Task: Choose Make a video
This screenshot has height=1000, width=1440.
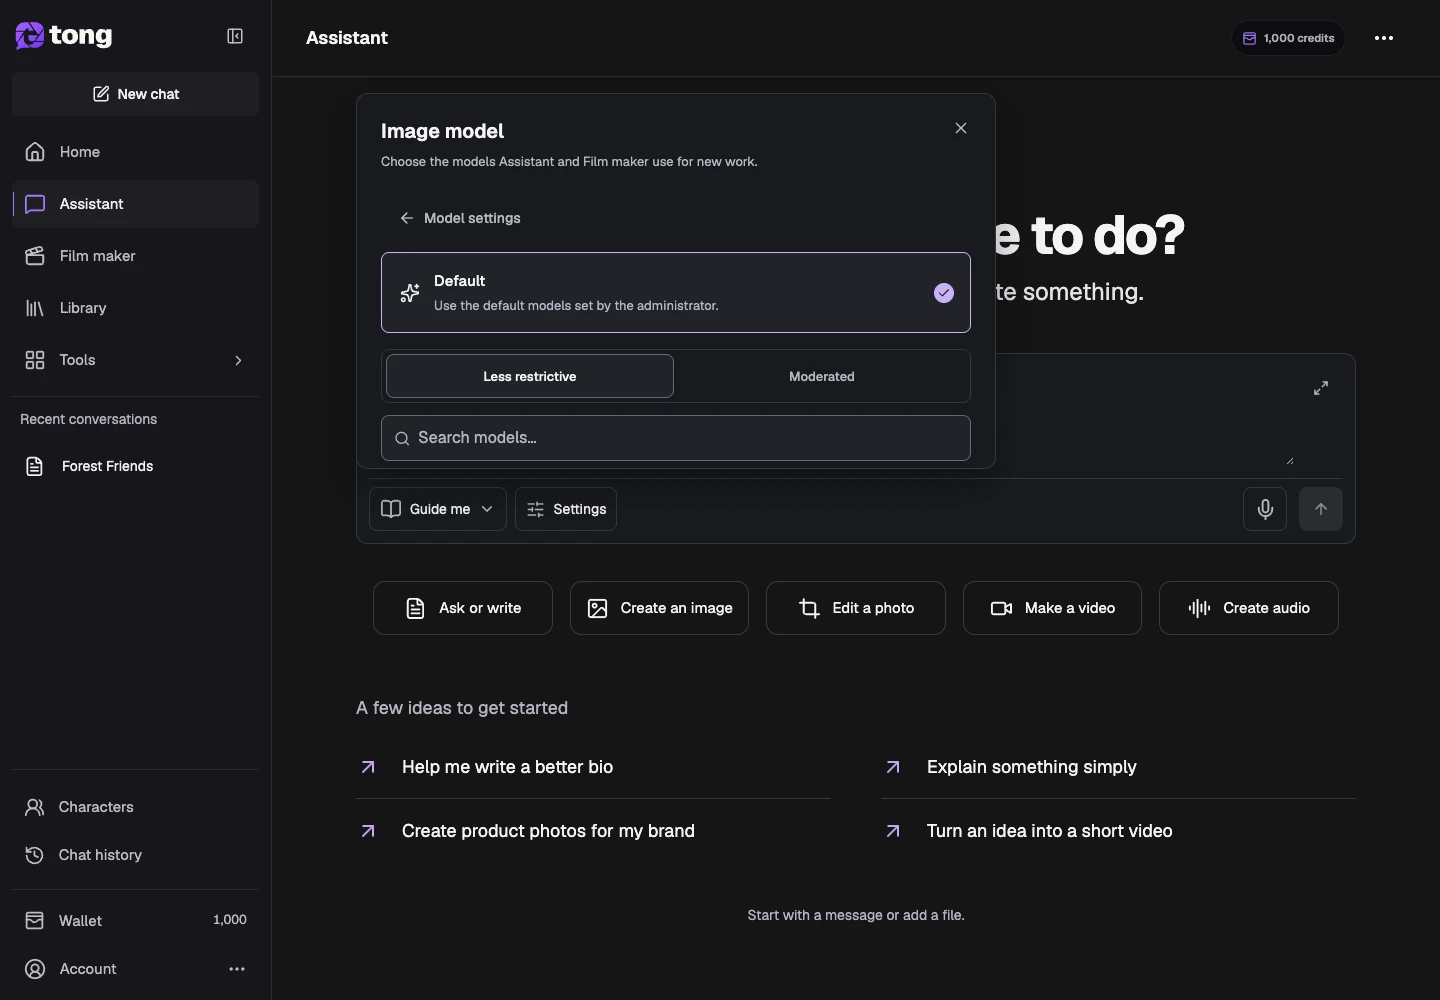Action: (x=1052, y=608)
